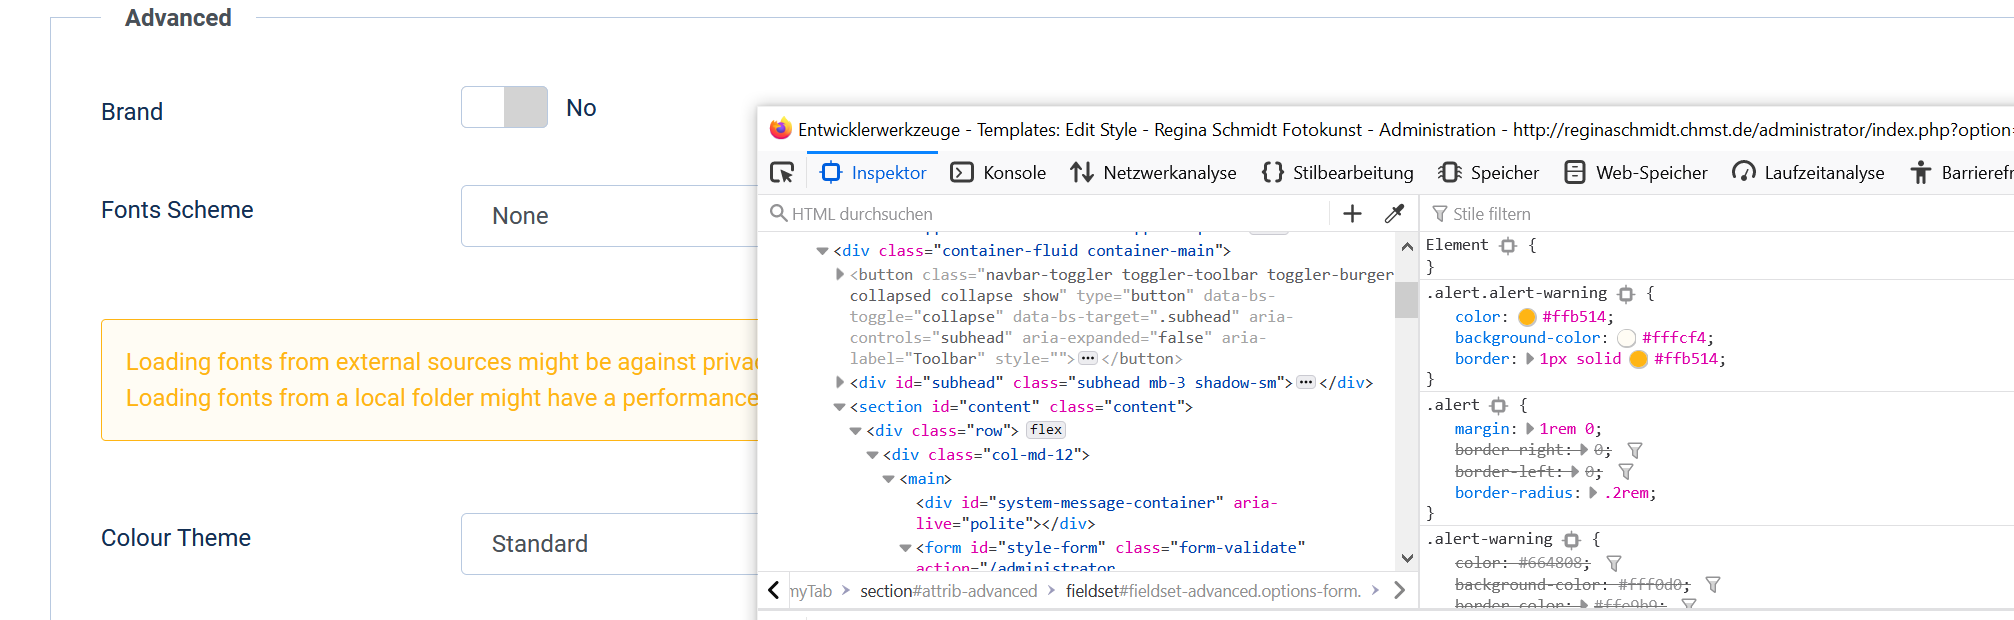
Task: Switch to the Stilbearbeitung tab
Action: point(1337,173)
